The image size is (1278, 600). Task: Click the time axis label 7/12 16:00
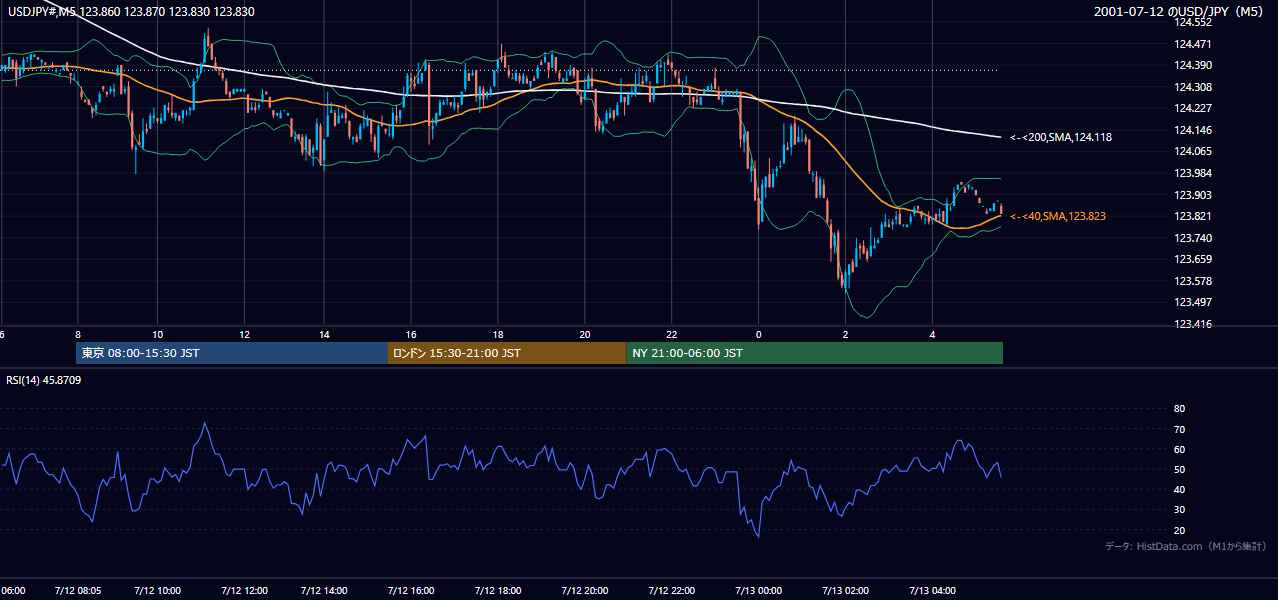pyautogui.click(x=411, y=590)
